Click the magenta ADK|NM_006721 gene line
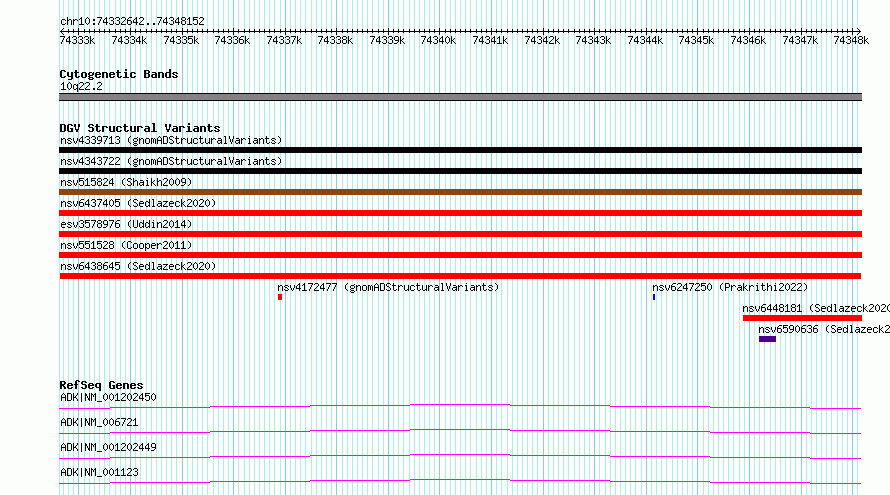 click(460, 431)
